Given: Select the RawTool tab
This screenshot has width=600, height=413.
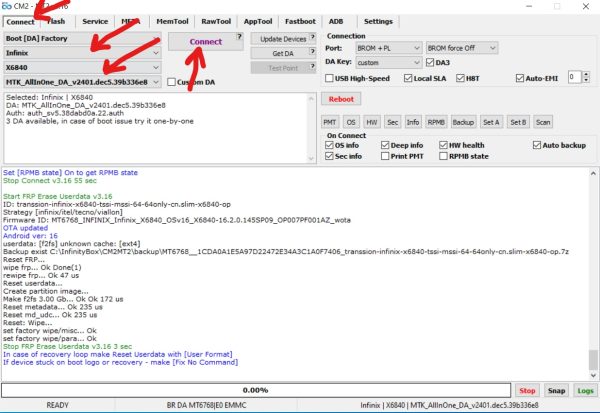Looking at the screenshot, I should [x=216, y=21].
